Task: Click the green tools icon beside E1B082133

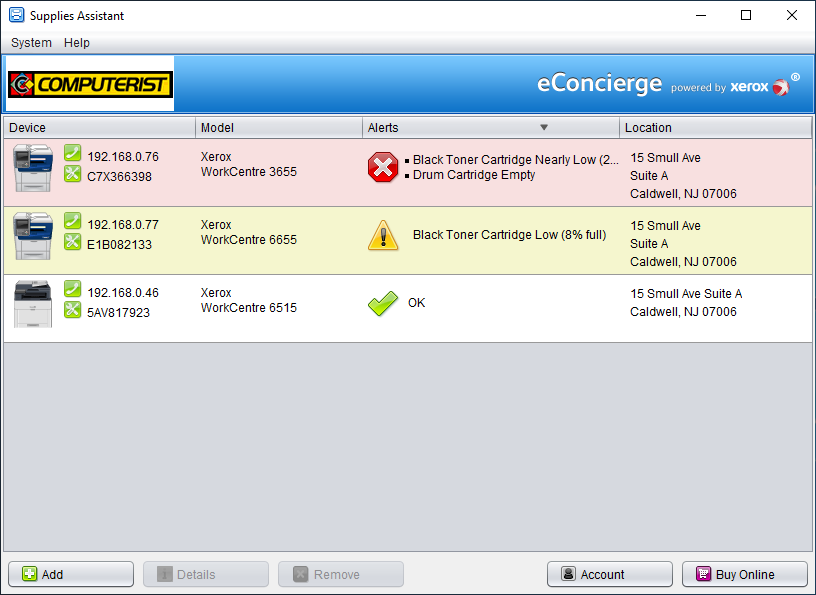Action: [72, 242]
